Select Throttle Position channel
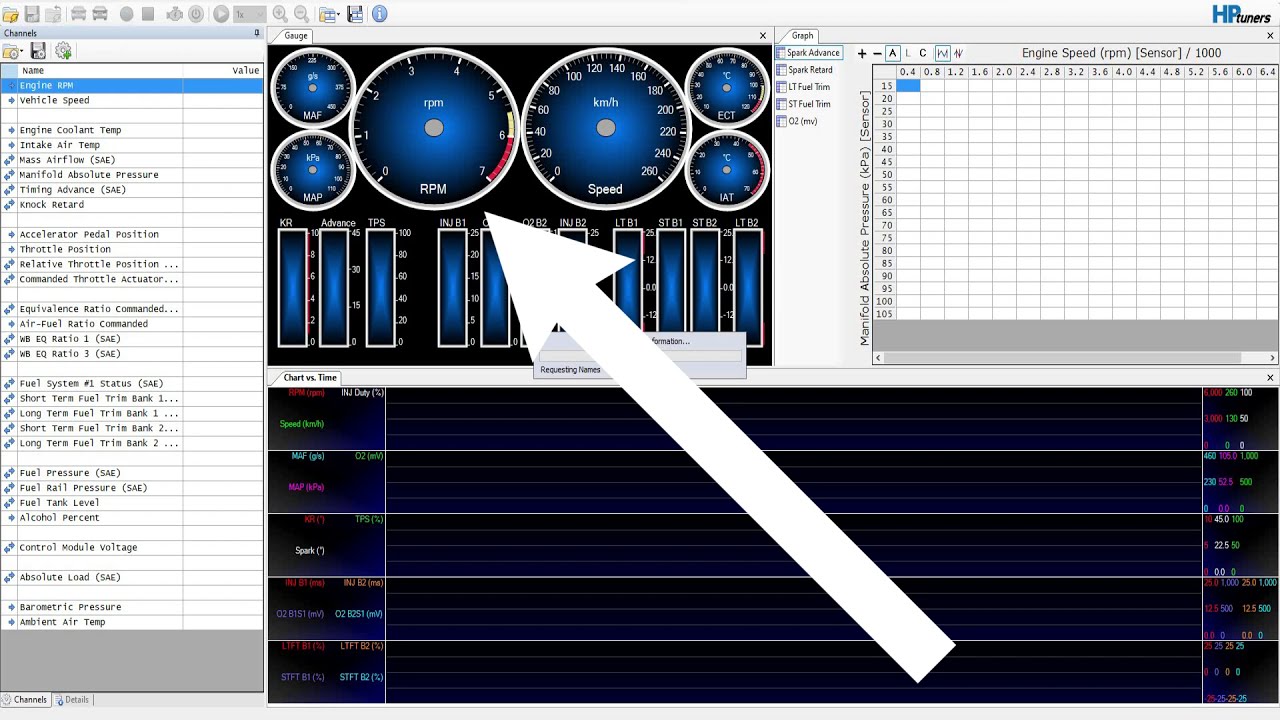This screenshot has height=720, width=1280. [132, 250]
